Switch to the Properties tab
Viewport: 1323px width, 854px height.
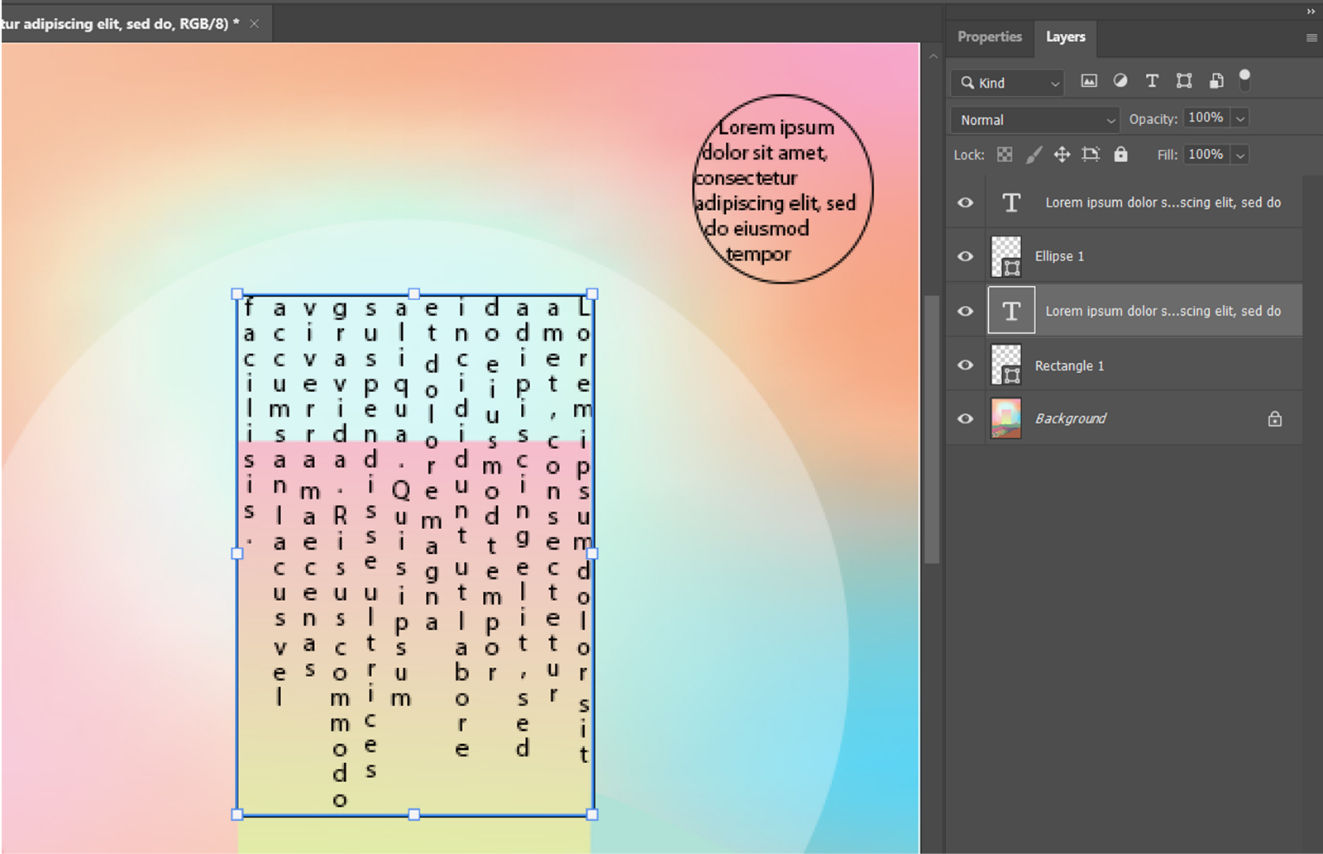[x=989, y=36]
